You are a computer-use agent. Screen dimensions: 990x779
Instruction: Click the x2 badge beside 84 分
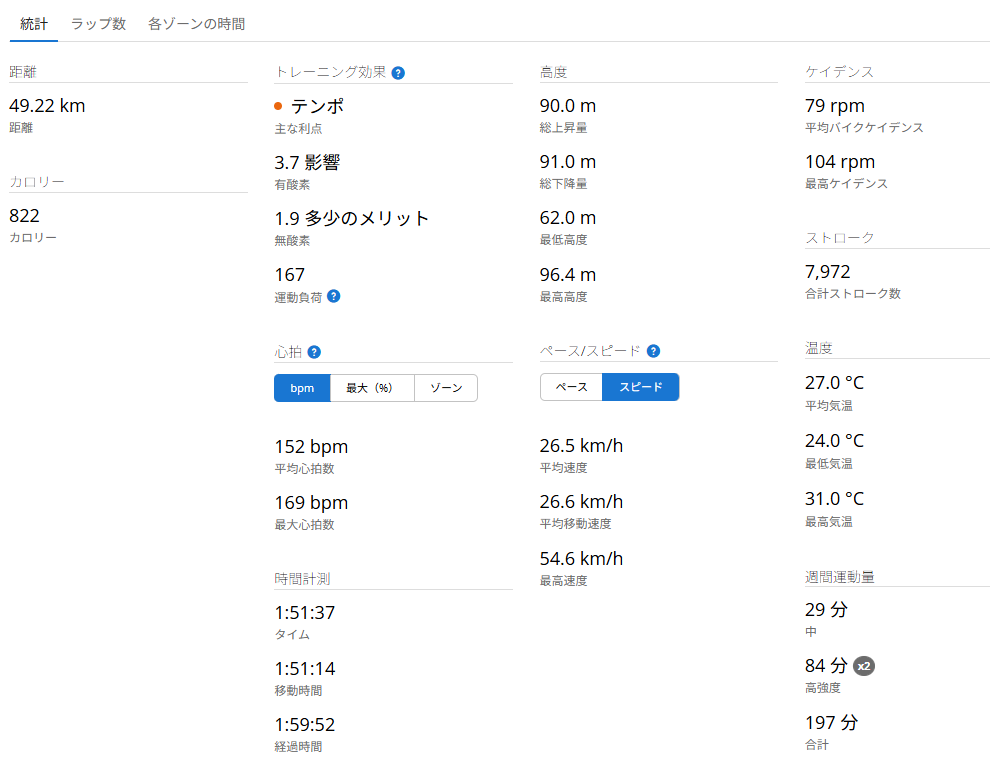coord(864,666)
